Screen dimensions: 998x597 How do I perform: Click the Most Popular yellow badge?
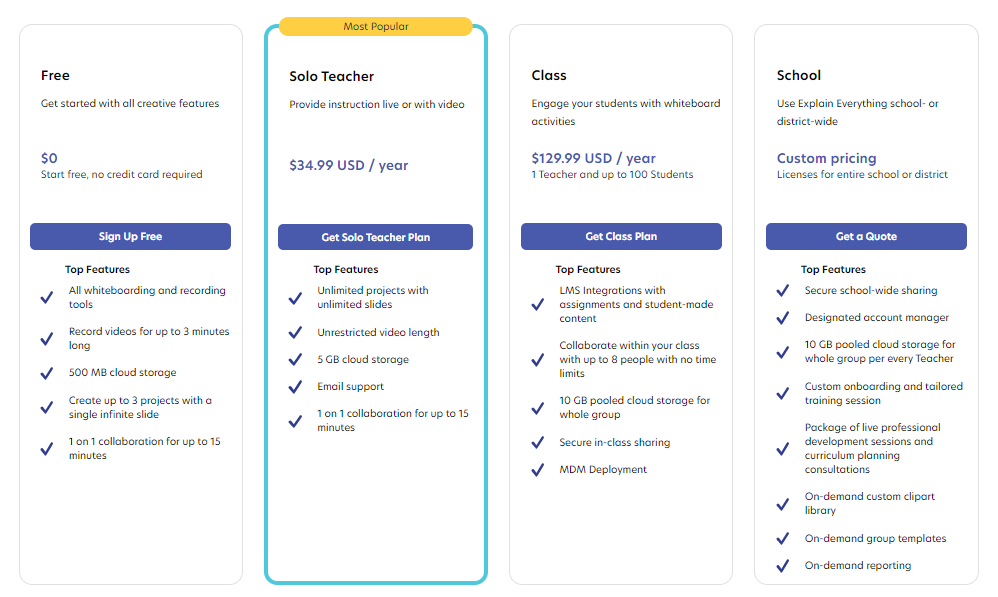376,26
